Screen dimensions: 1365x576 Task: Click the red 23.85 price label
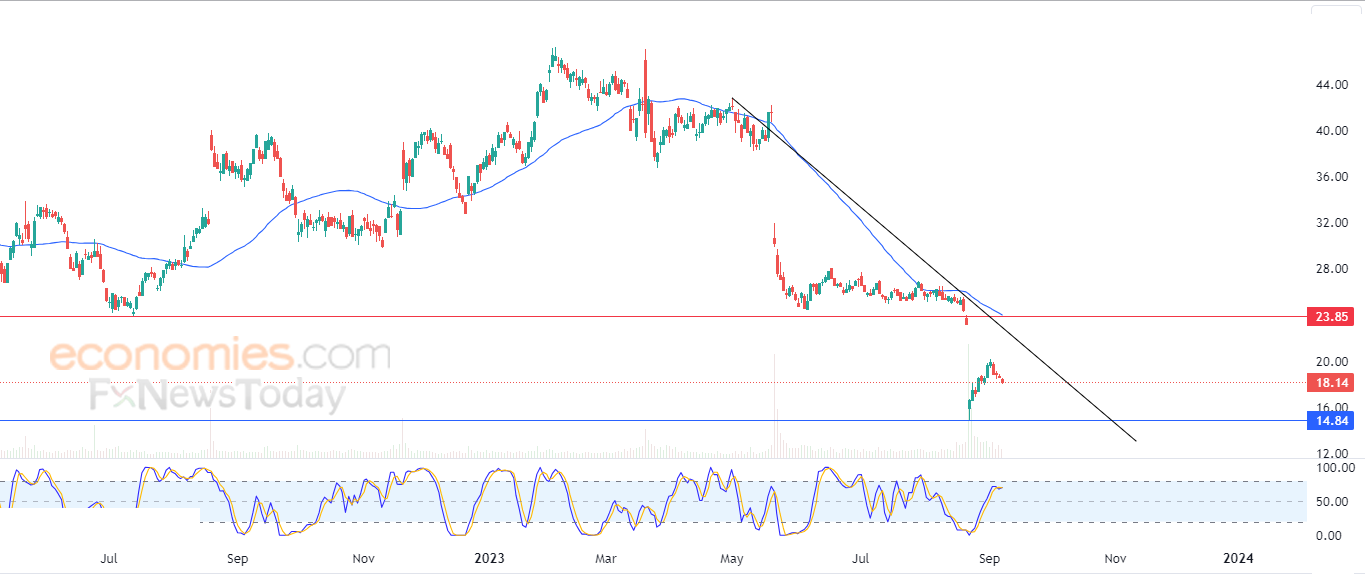point(1331,317)
